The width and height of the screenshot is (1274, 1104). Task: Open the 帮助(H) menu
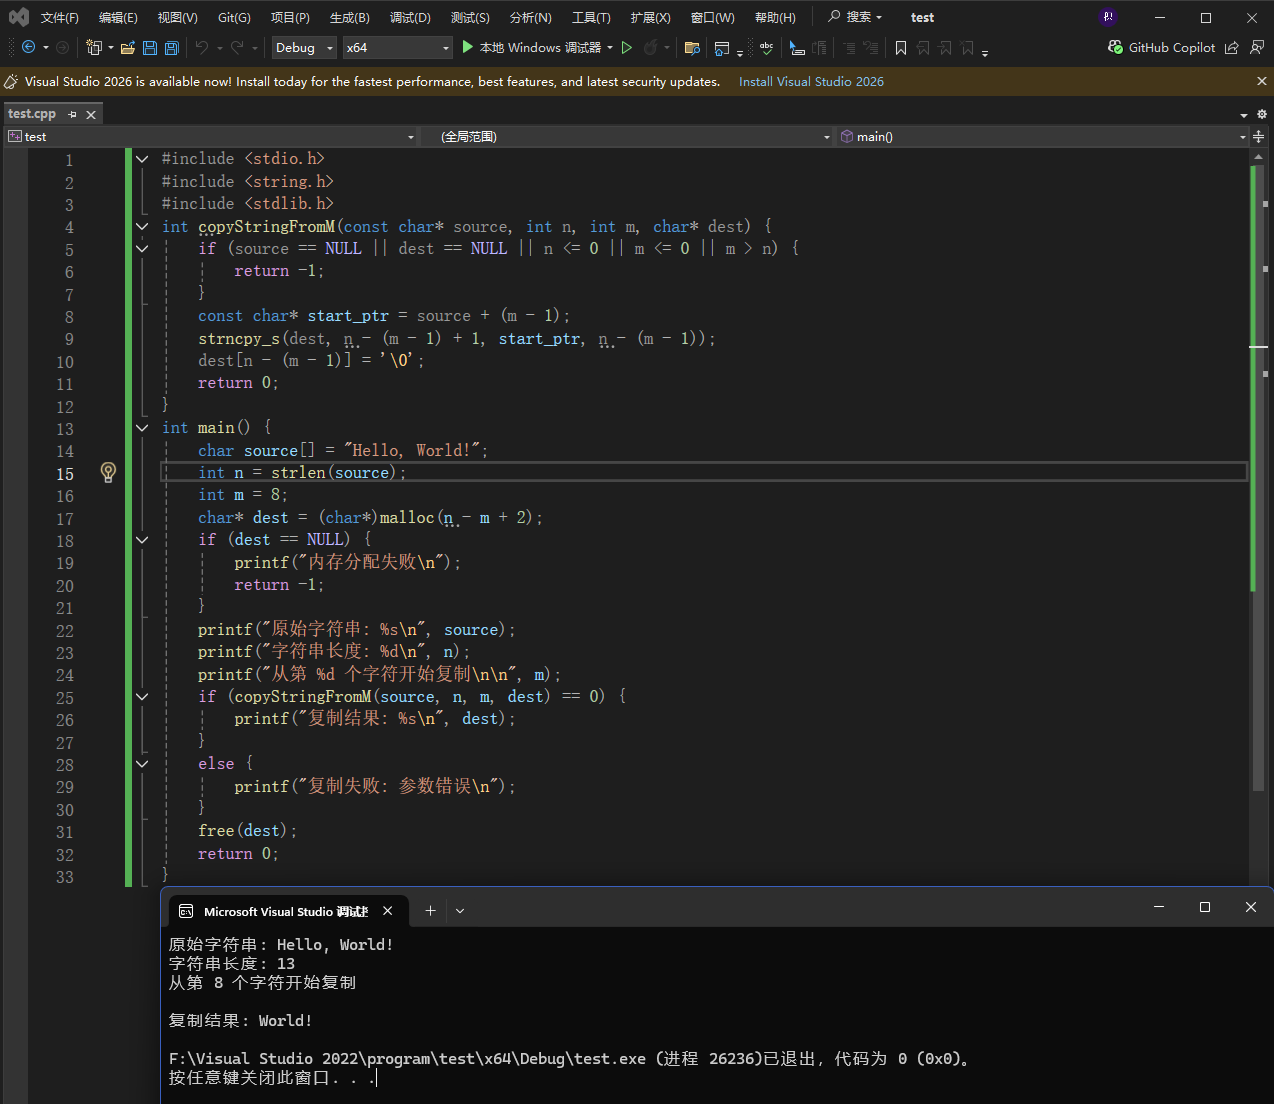pyautogui.click(x=775, y=17)
